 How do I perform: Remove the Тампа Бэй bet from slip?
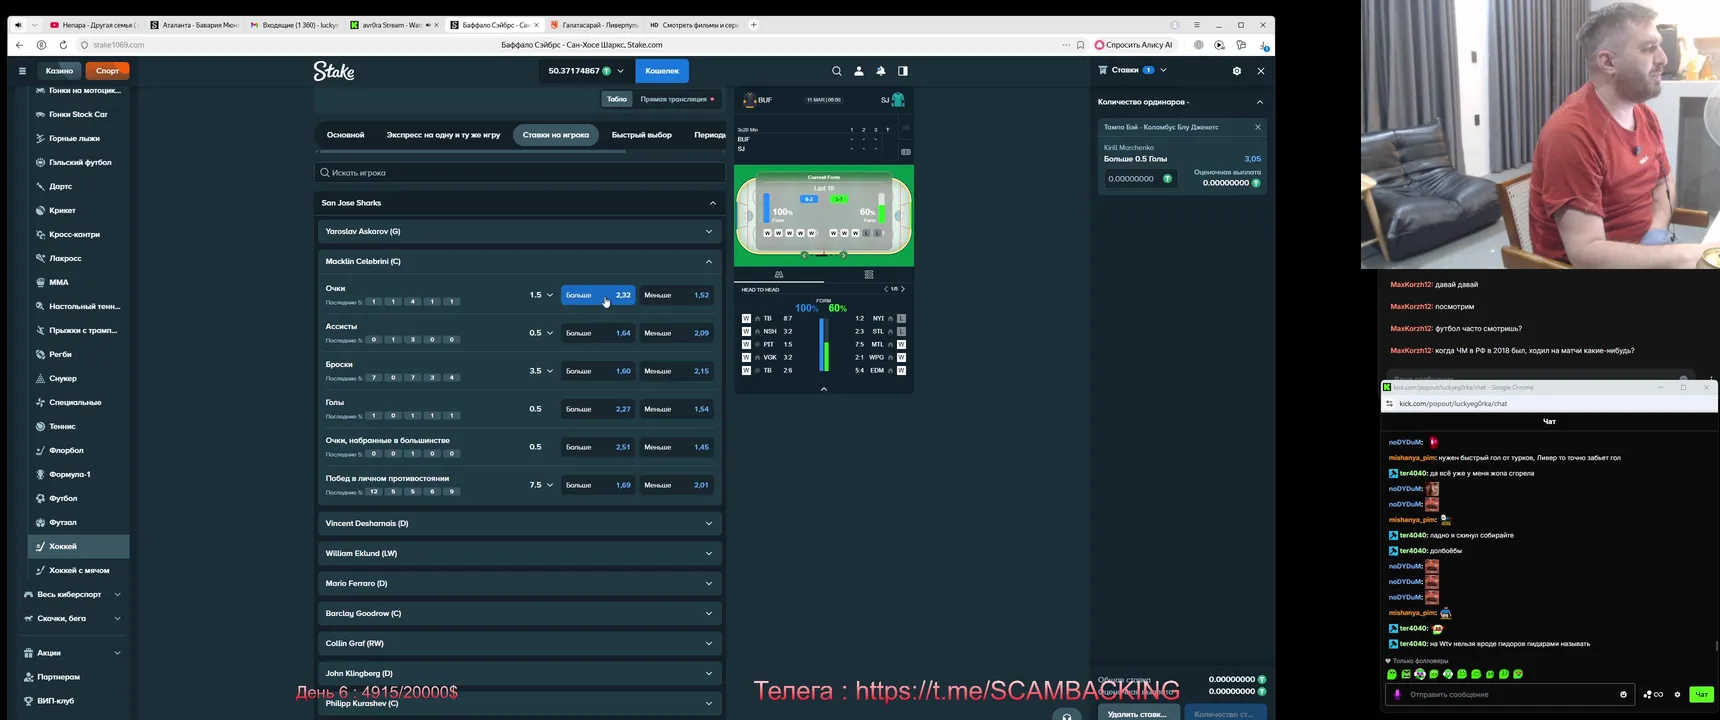point(1258,127)
